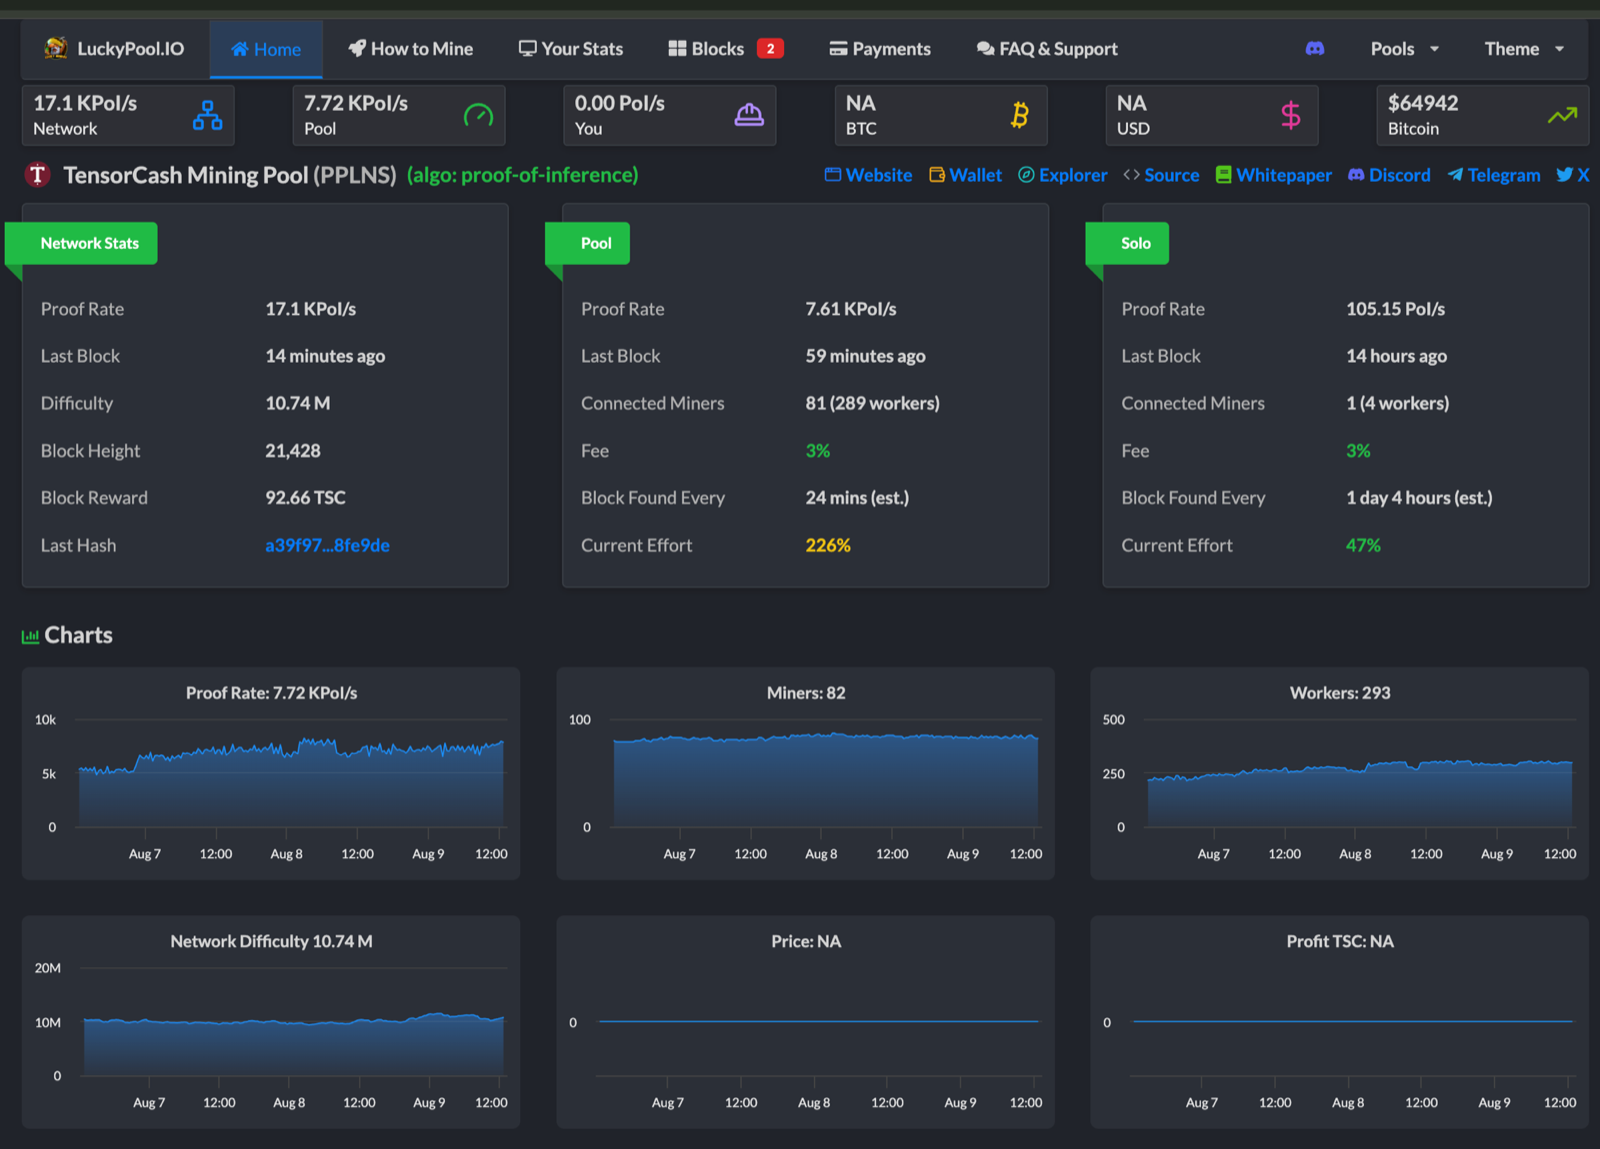This screenshot has height=1149, width=1600.
Task: Click the Bitcoin symbol icon in BTC card
Action: [x=1020, y=115]
